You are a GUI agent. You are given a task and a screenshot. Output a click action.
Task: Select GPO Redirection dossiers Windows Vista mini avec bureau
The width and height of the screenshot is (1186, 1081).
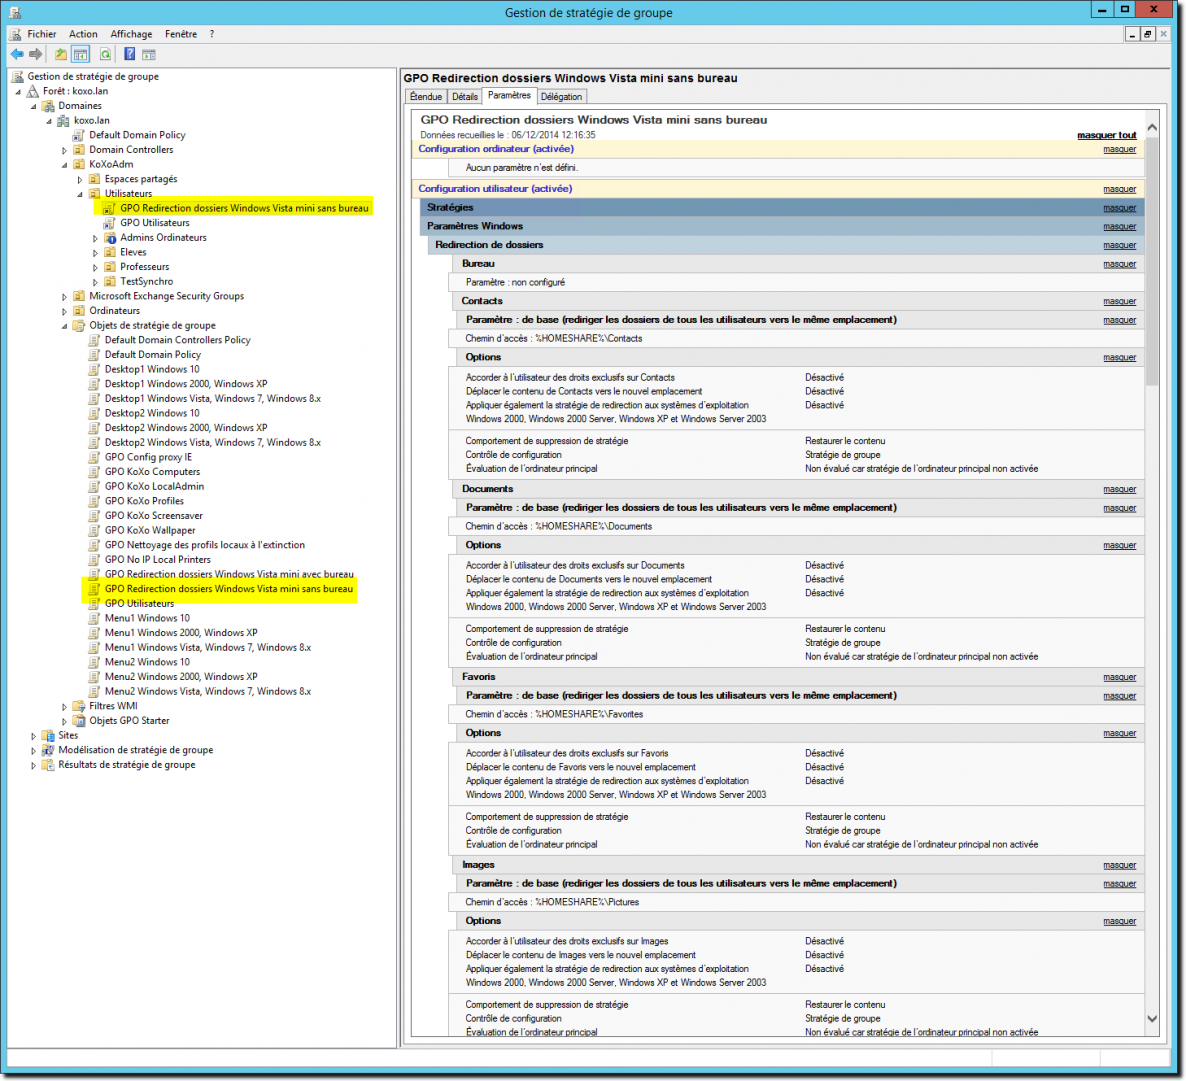(x=229, y=575)
